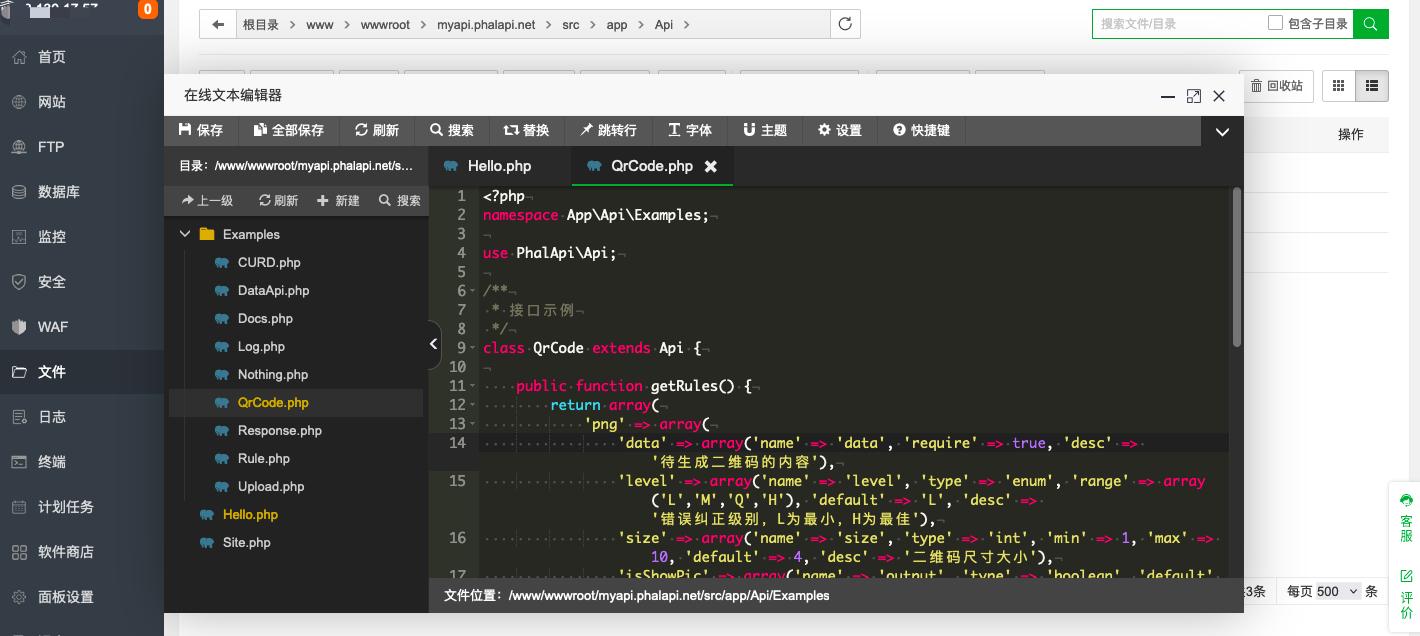Switch to the Hello.php editor tab
Viewport: 1420px width, 636px height.
click(499, 166)
